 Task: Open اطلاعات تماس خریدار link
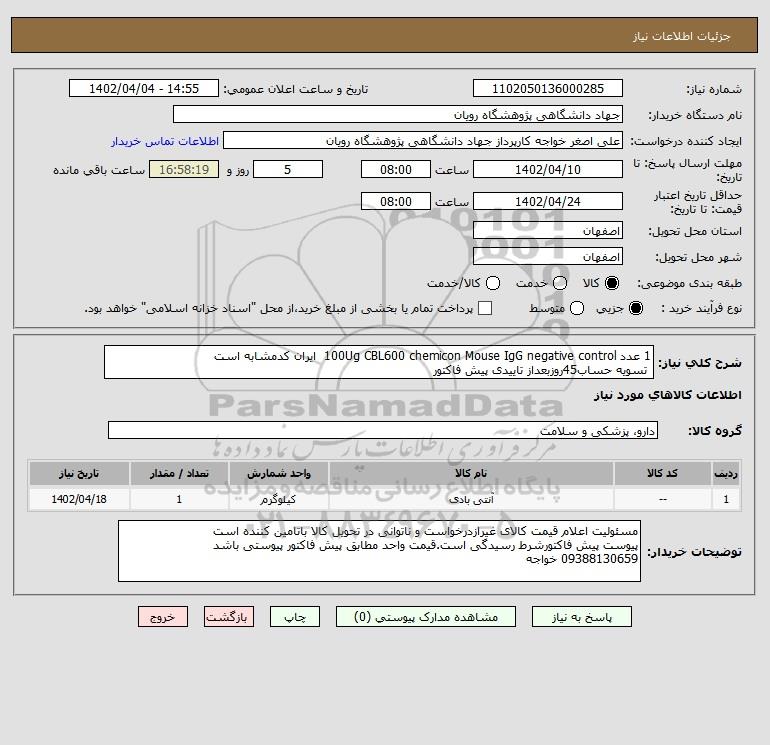click(165, 141)
